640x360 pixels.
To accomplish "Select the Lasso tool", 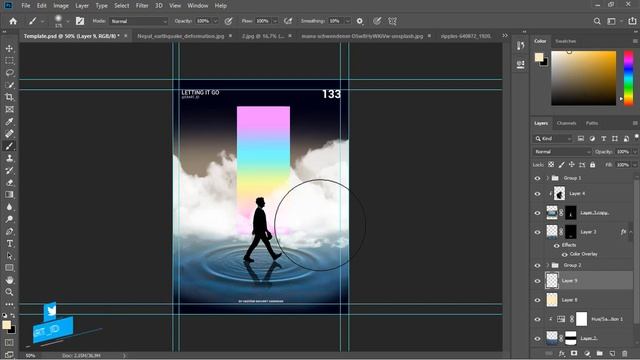I will click(9, 73).
